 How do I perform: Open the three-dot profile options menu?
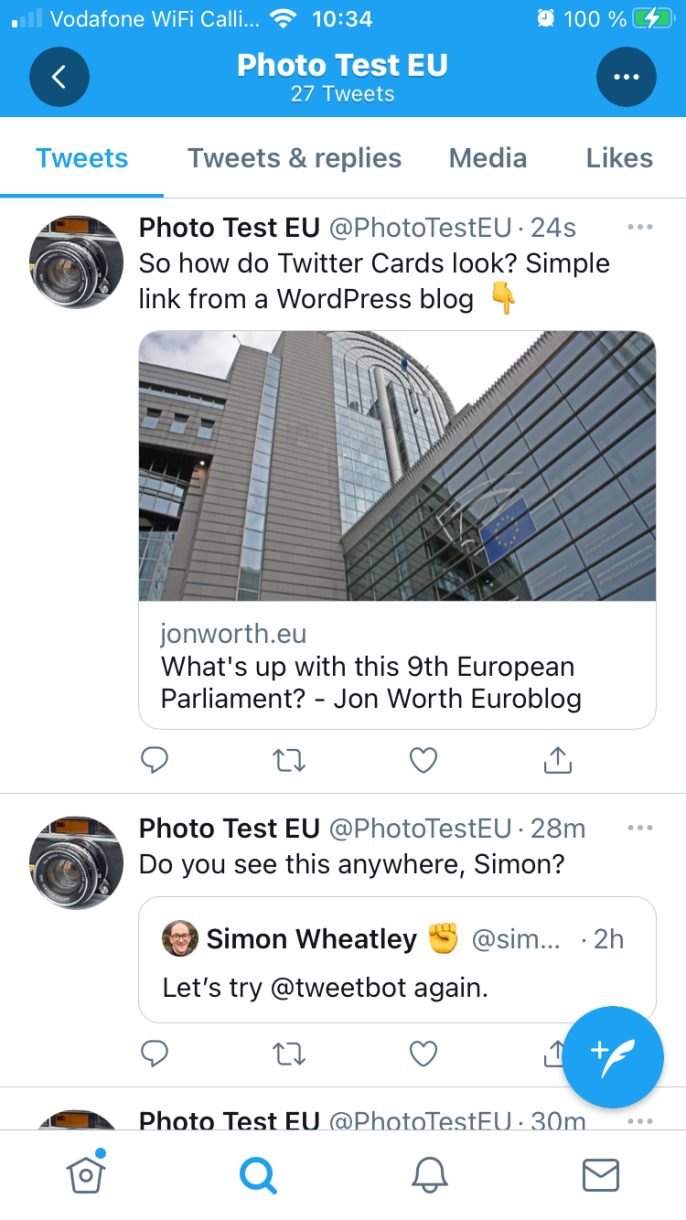pyautogui.click(x=626, y=77)
